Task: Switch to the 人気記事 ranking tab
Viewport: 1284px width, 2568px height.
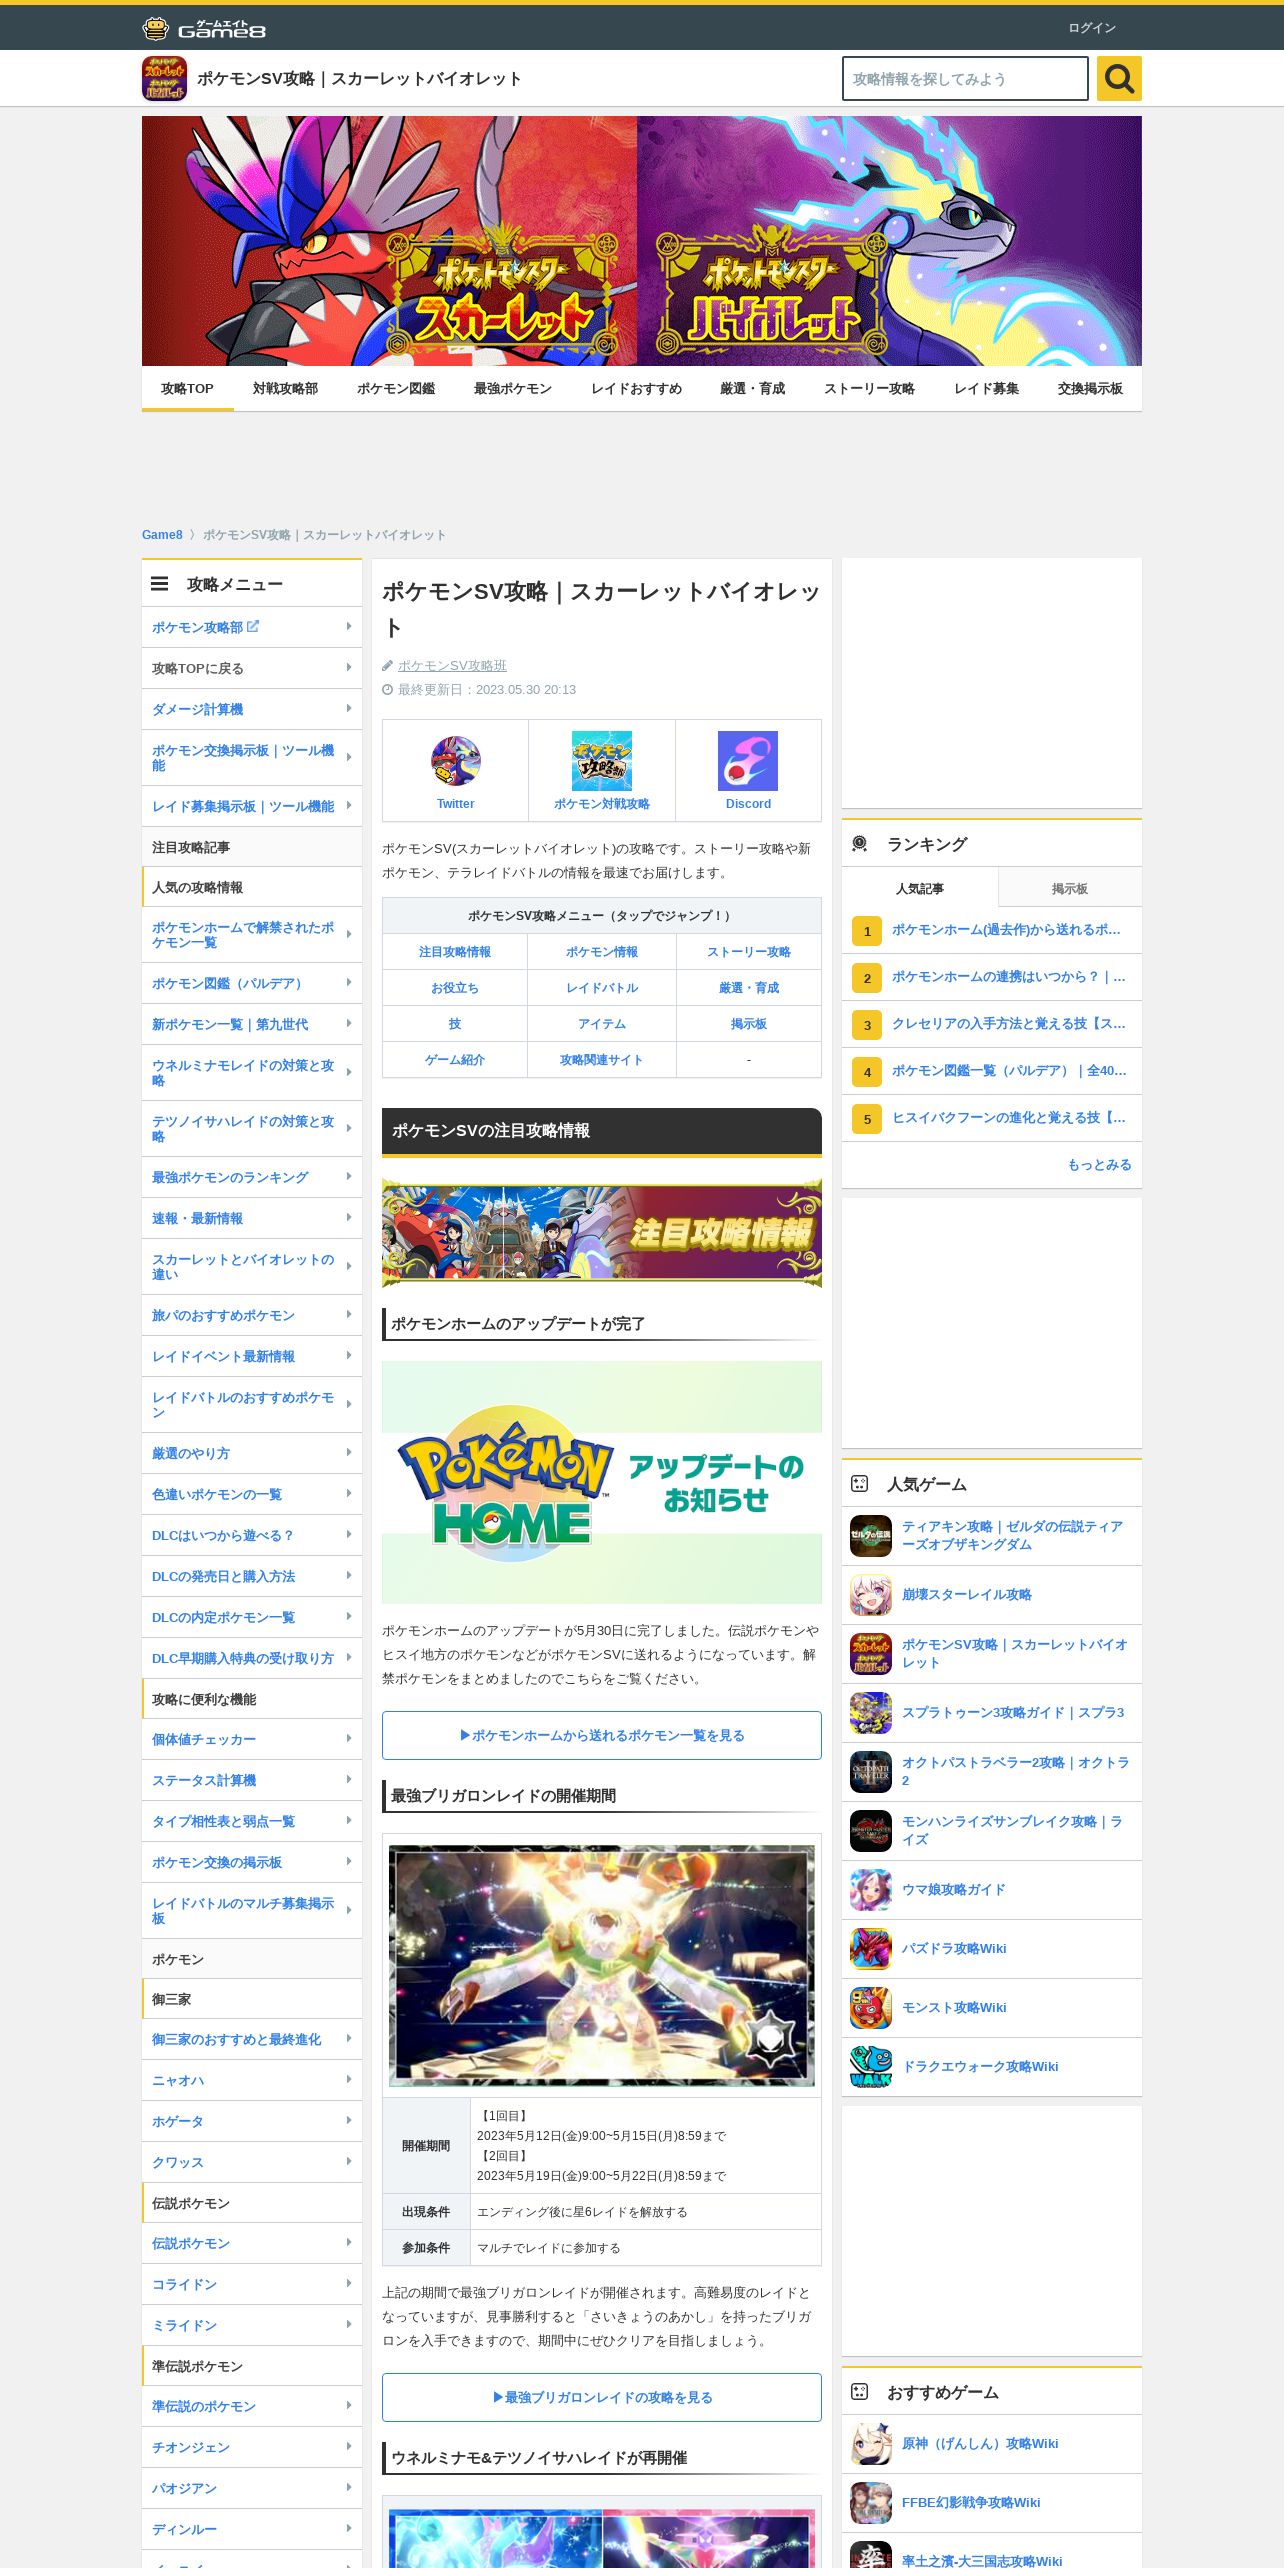Action: tap(920, 888)
